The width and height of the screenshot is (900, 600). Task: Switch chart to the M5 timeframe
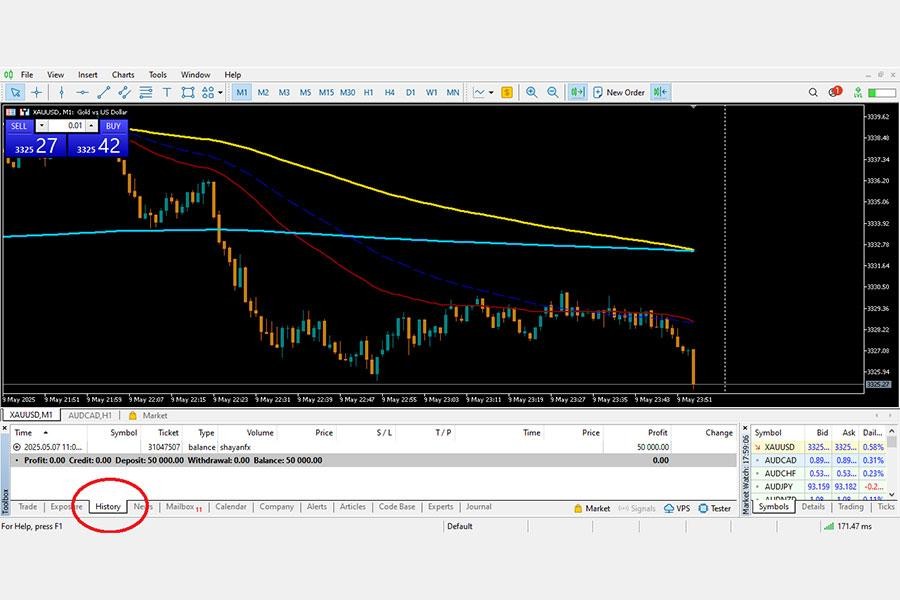(305, 92)
